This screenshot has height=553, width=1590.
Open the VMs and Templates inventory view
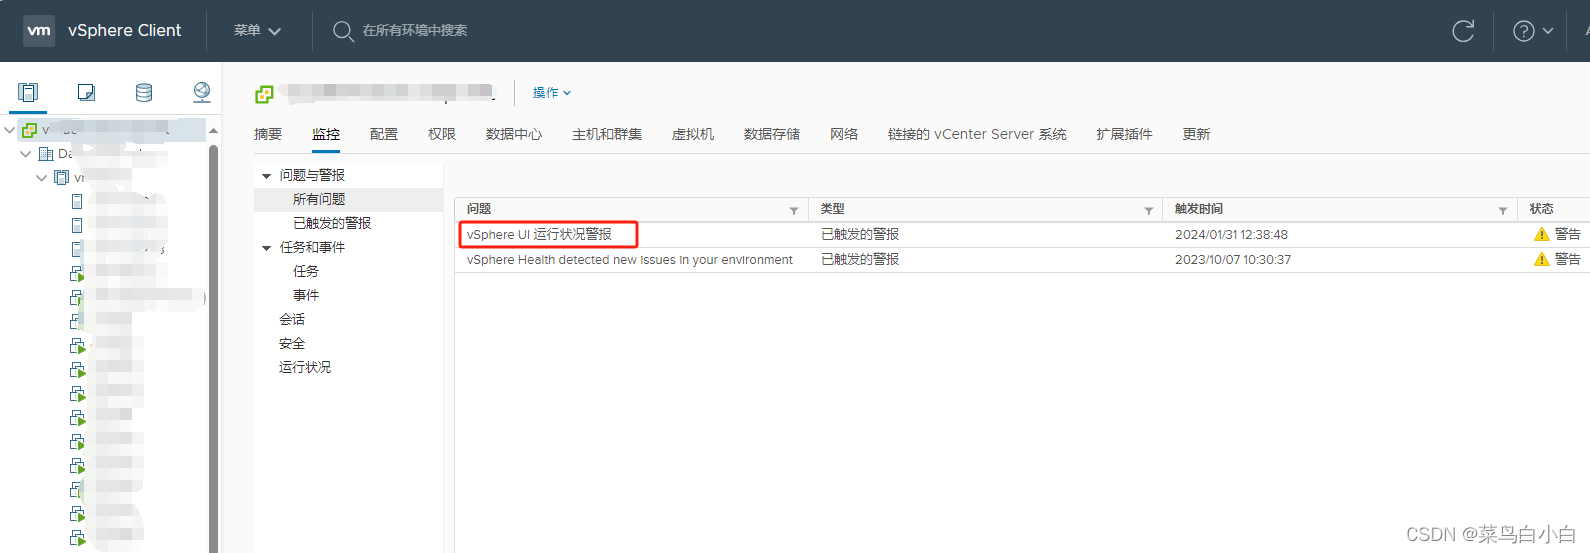(86, 92)
